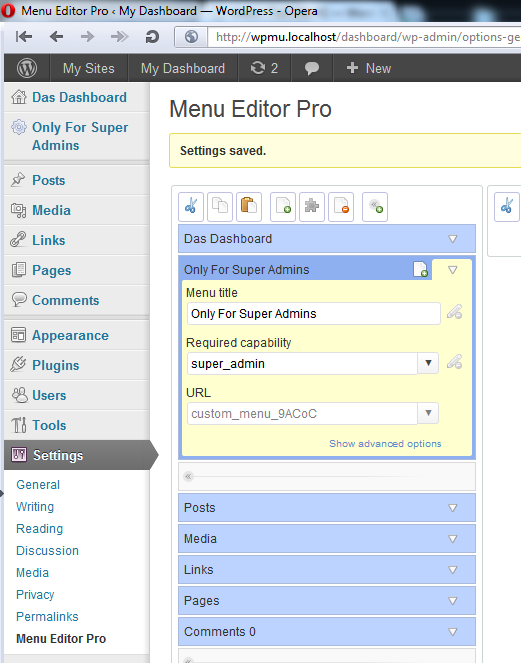Click the Opera rewind button

(x=24, y=37)
